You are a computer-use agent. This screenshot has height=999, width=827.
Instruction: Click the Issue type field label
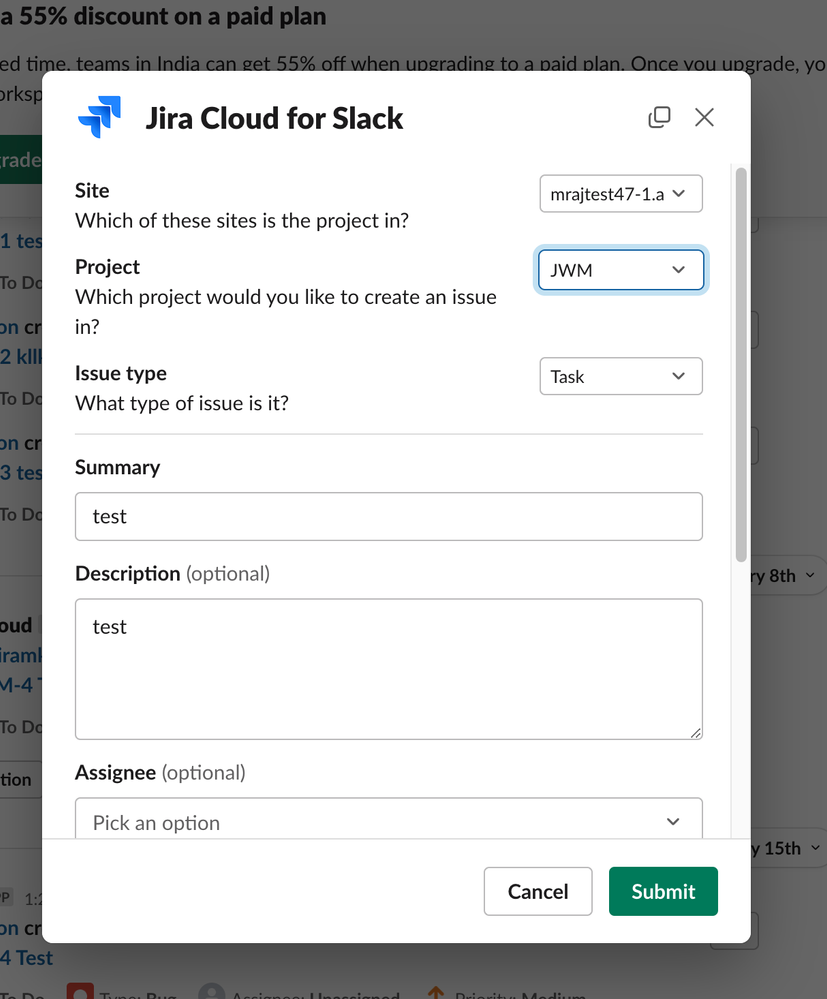(x=121, y=373)
